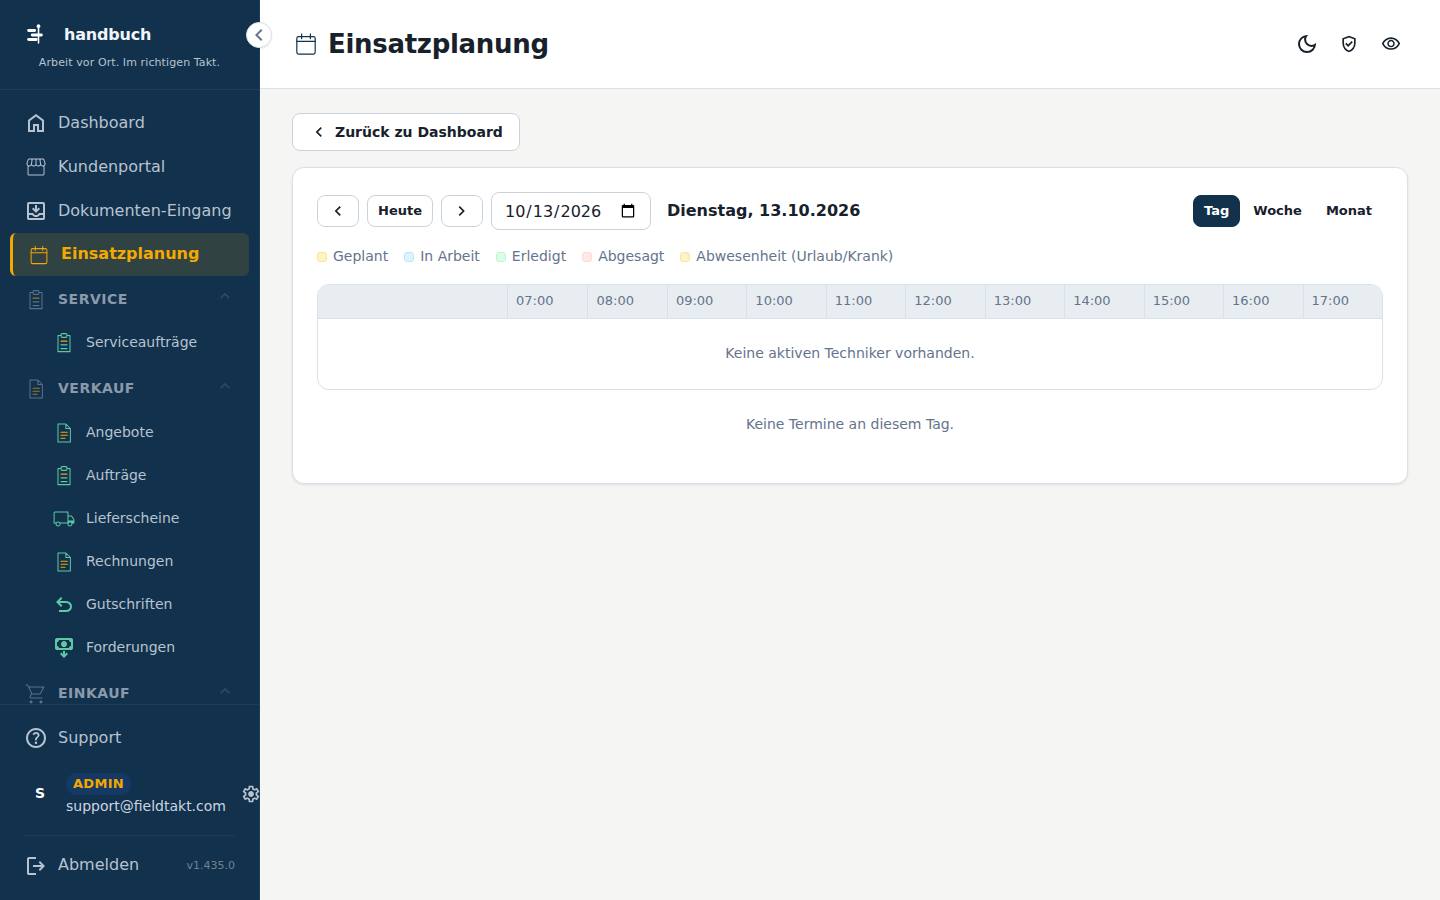Click the ADMIN role badge

98,784
